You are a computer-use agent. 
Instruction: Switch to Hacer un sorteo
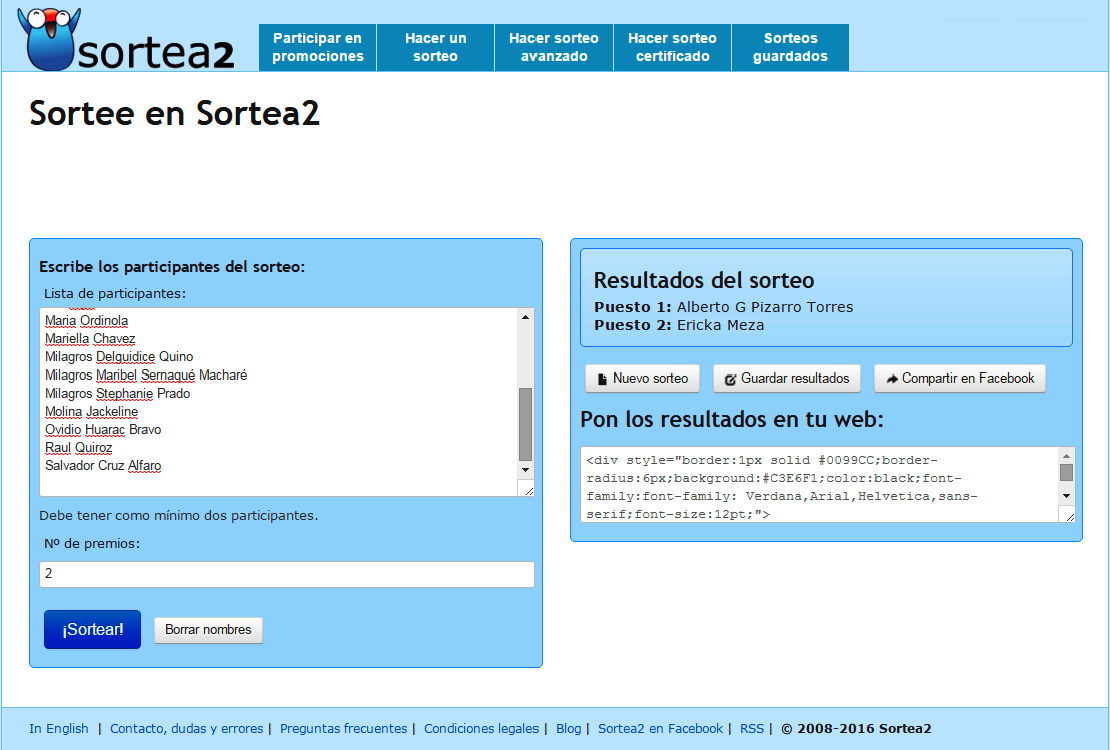pos(435,47)
